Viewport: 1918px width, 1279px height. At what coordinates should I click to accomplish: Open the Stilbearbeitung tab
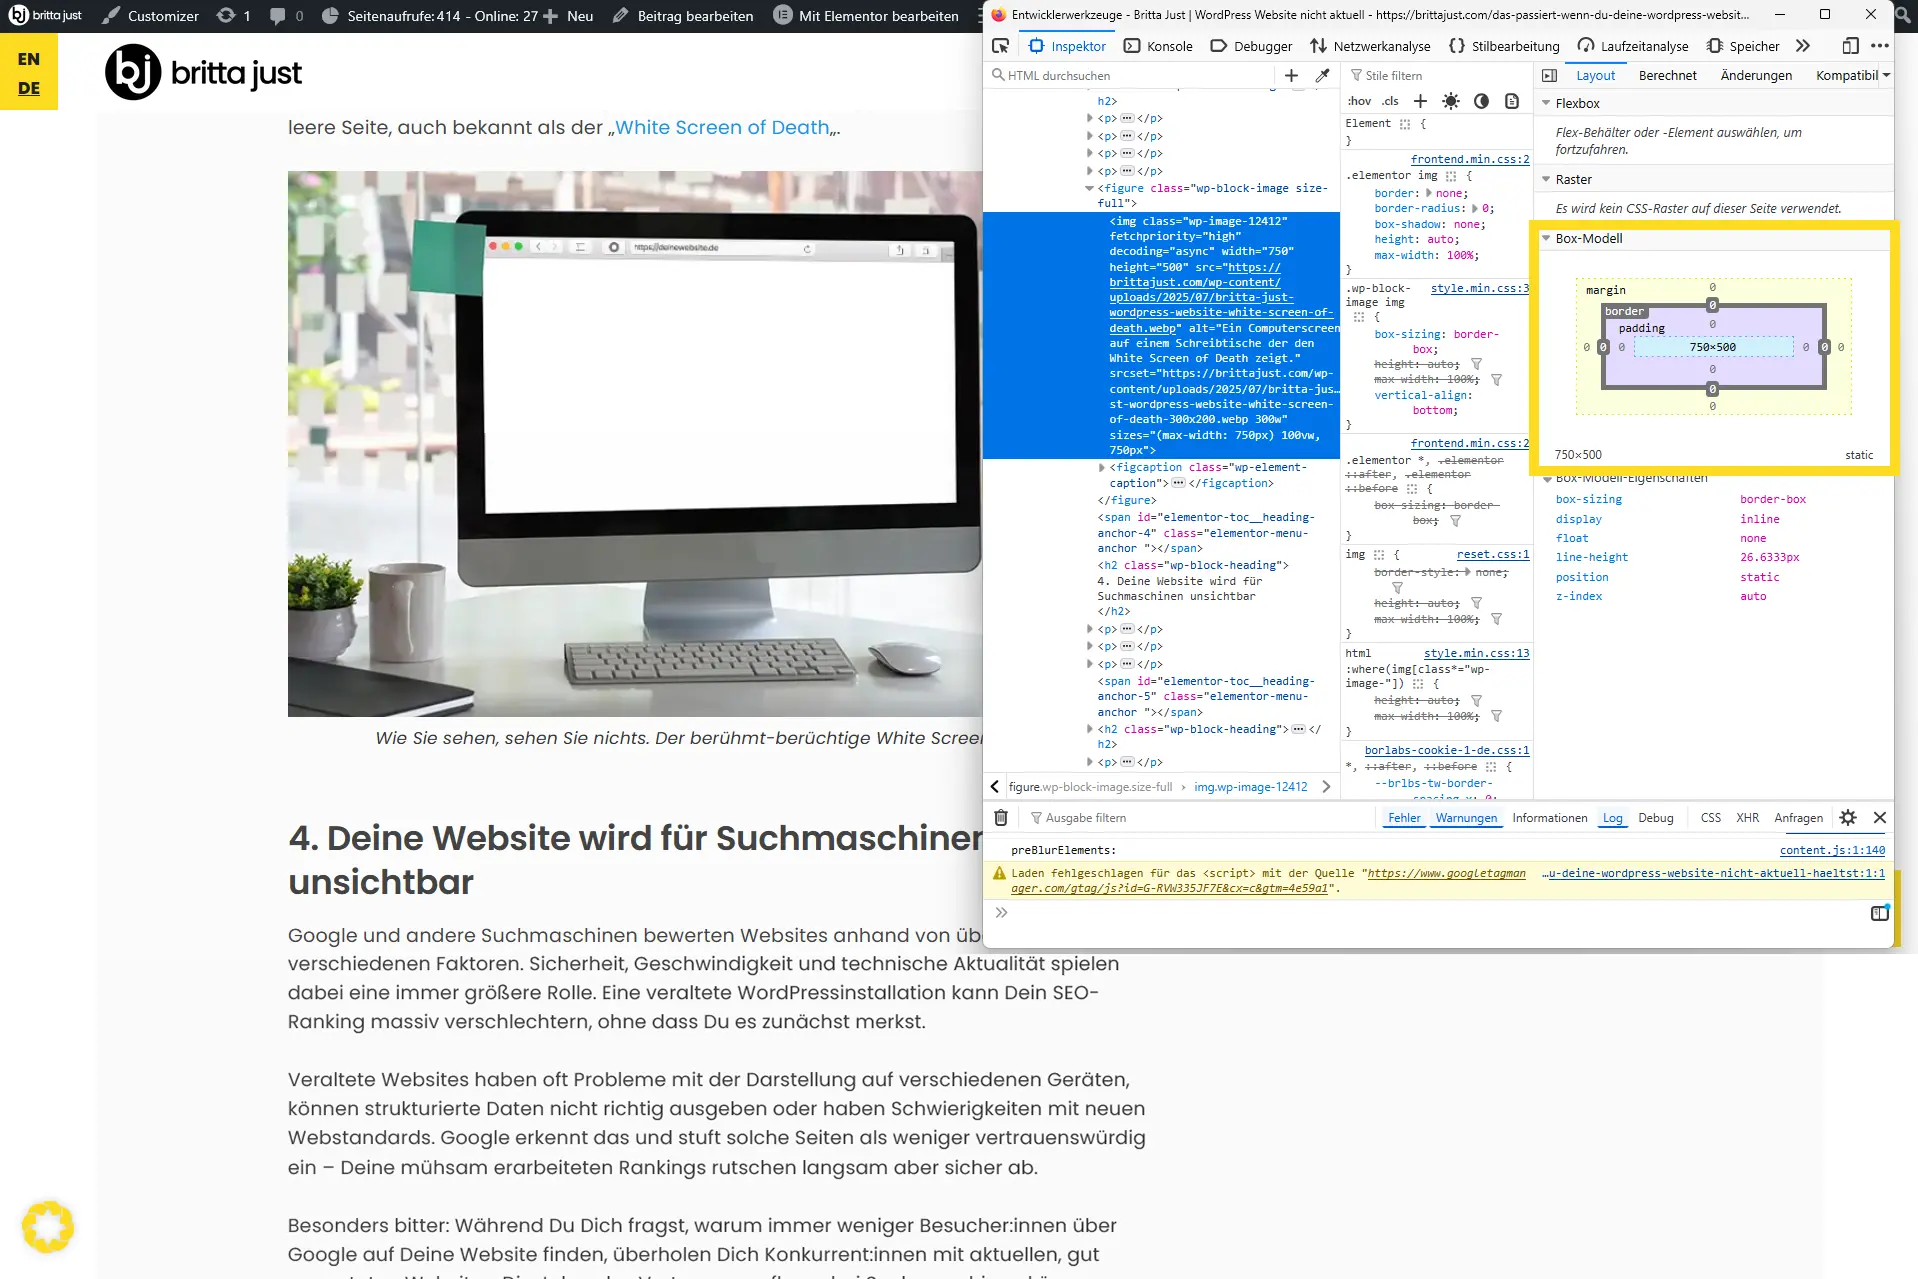coord(1504,46)
